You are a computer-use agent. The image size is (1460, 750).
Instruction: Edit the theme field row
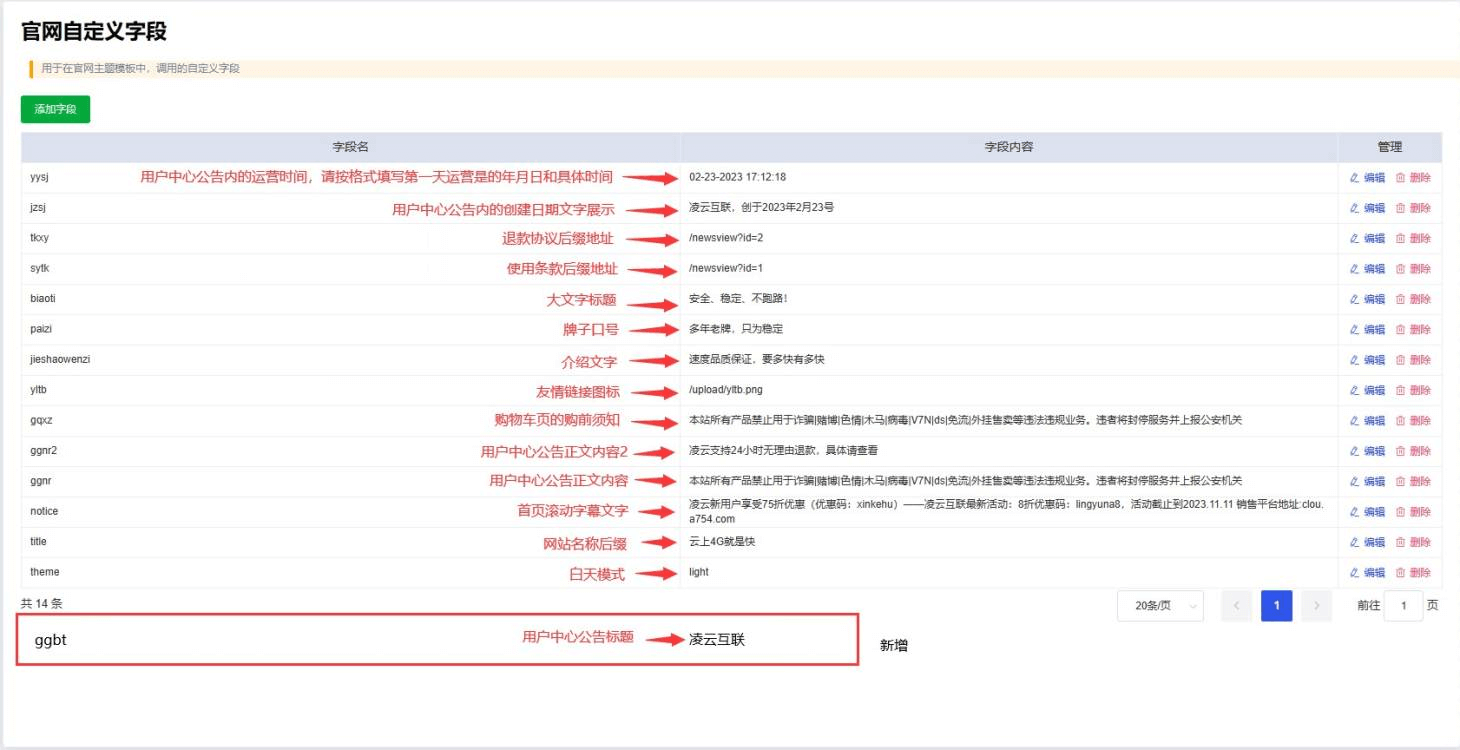point(1367,573)
